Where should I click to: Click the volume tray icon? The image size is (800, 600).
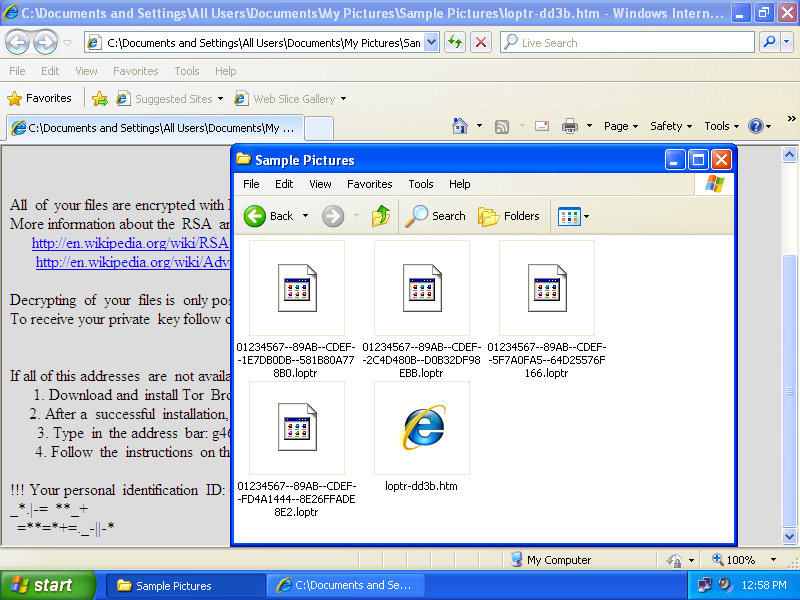tap(724, 585)
